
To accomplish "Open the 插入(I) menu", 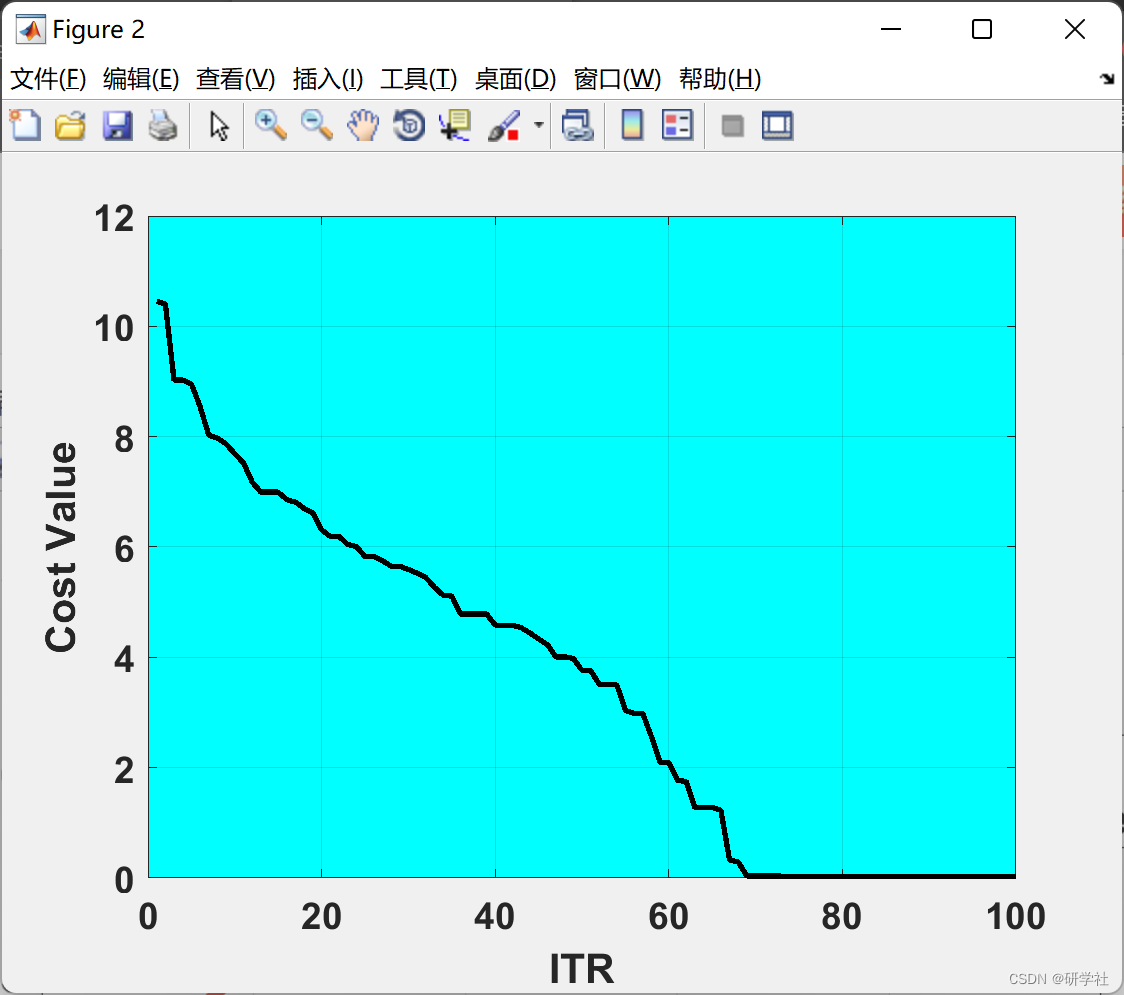I will tap(328, 79).
